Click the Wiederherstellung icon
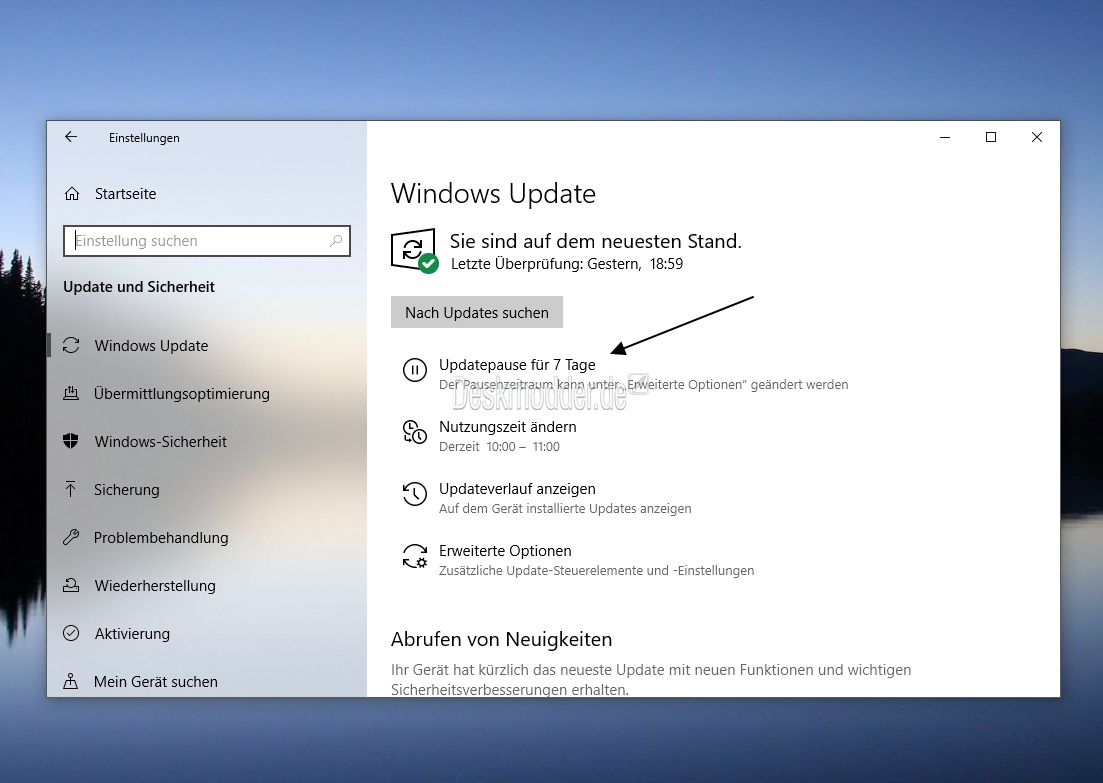 pos(71,585)
